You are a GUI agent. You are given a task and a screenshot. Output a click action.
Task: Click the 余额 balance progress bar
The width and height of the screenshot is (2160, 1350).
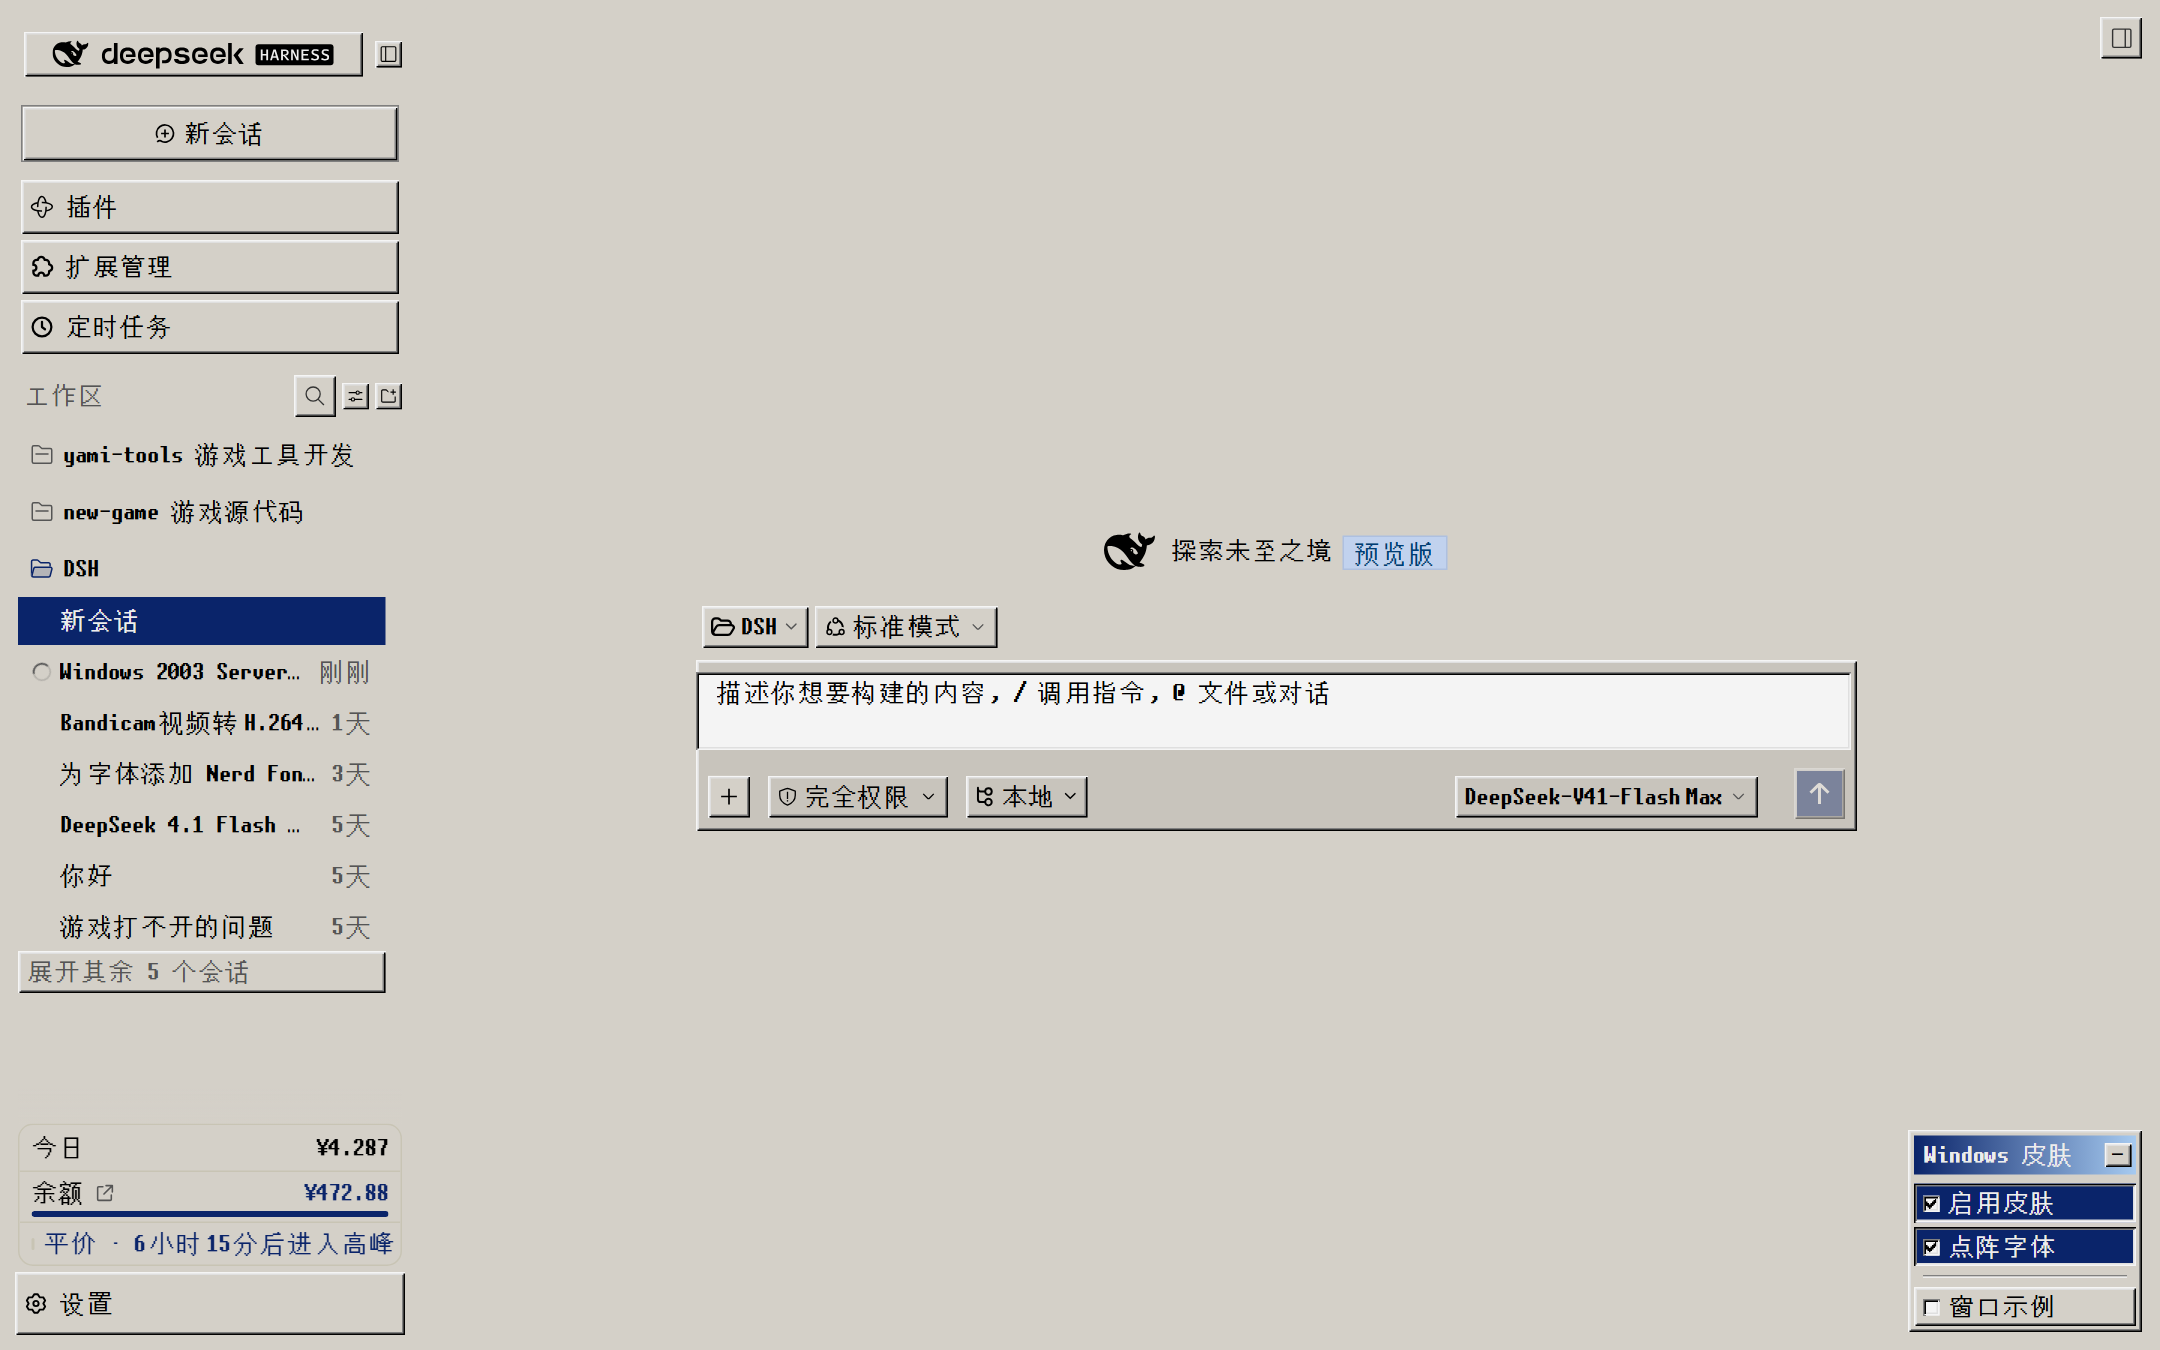click(210, 1214)
